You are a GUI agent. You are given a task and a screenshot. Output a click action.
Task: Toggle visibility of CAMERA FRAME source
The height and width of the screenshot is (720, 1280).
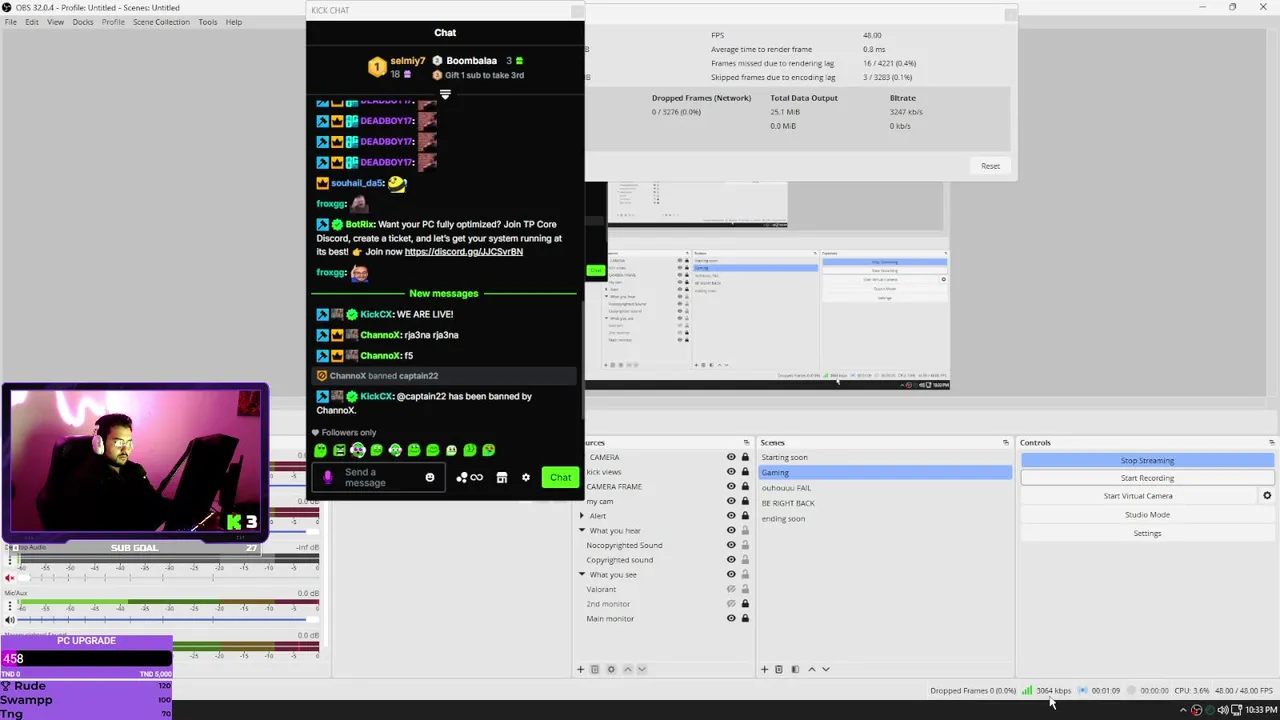pyautogui.click(x=731, y=486)
